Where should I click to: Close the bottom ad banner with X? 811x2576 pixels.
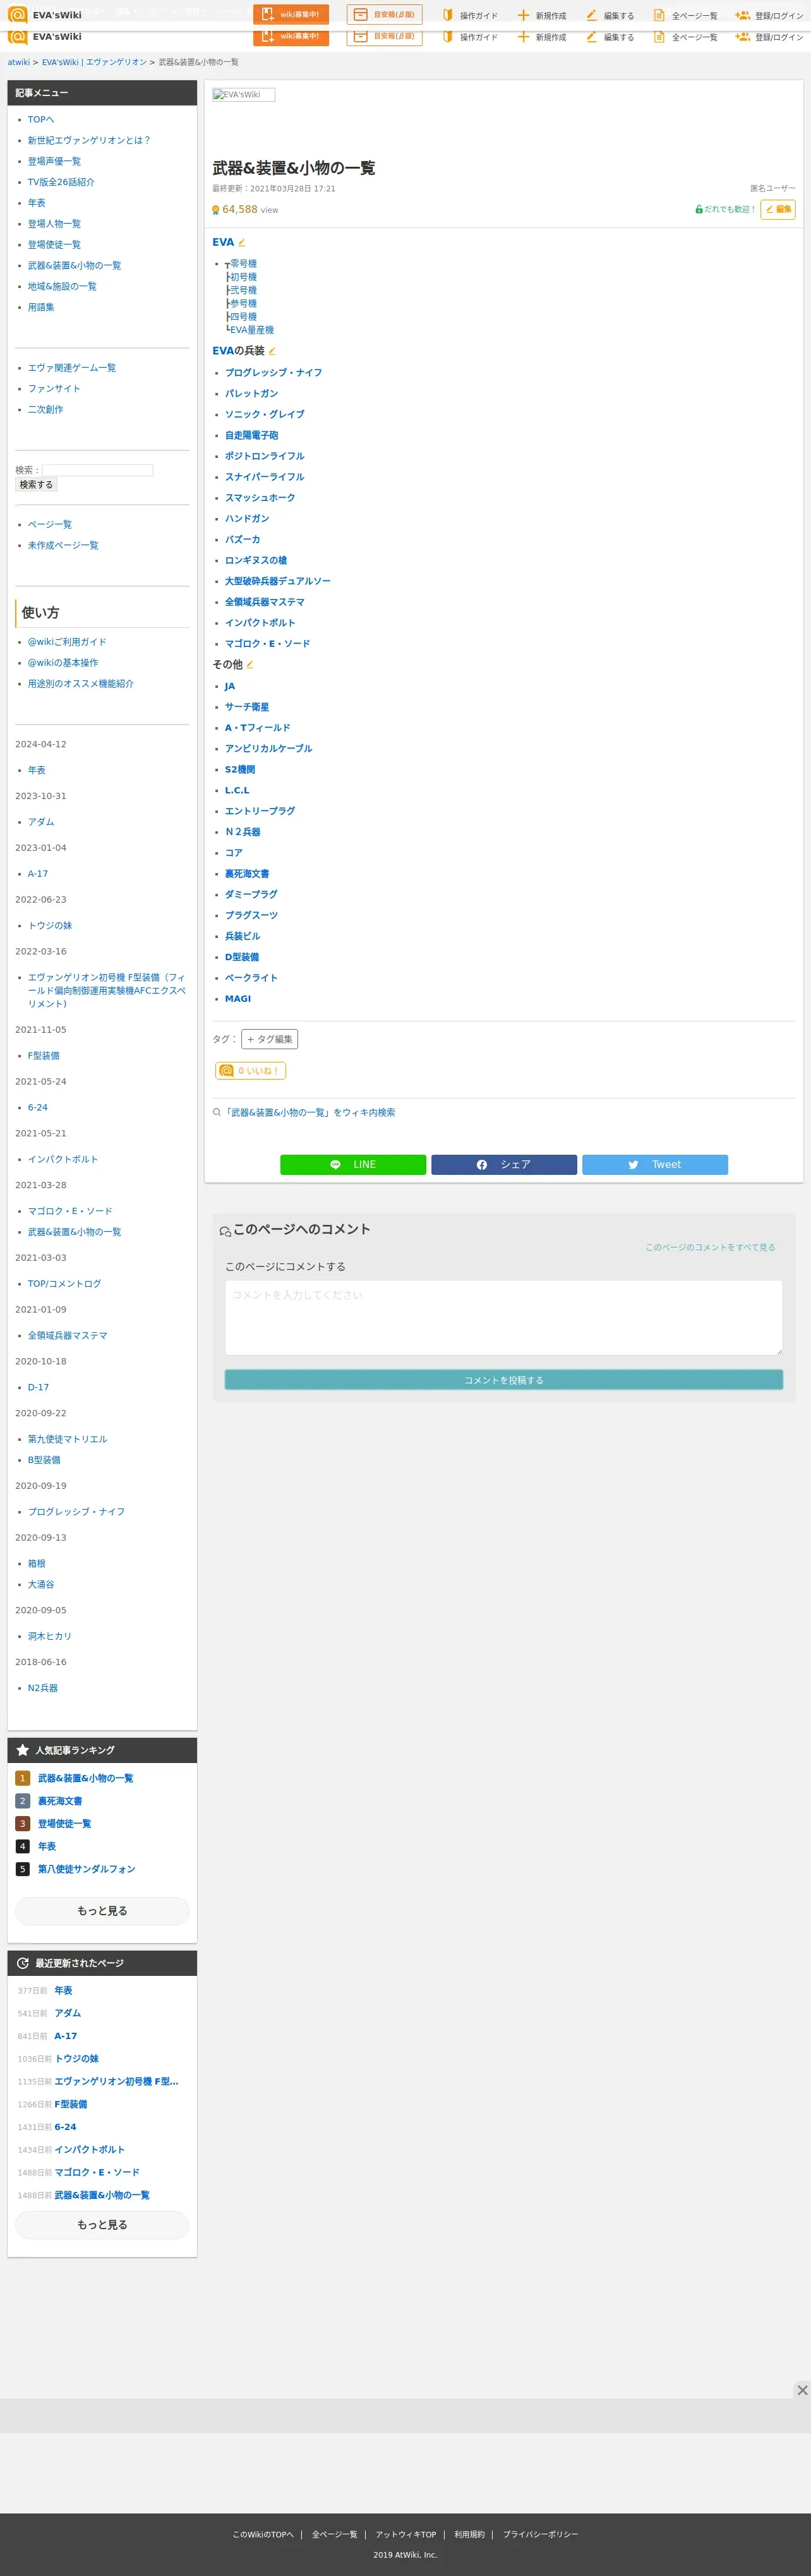point(802,2390)
